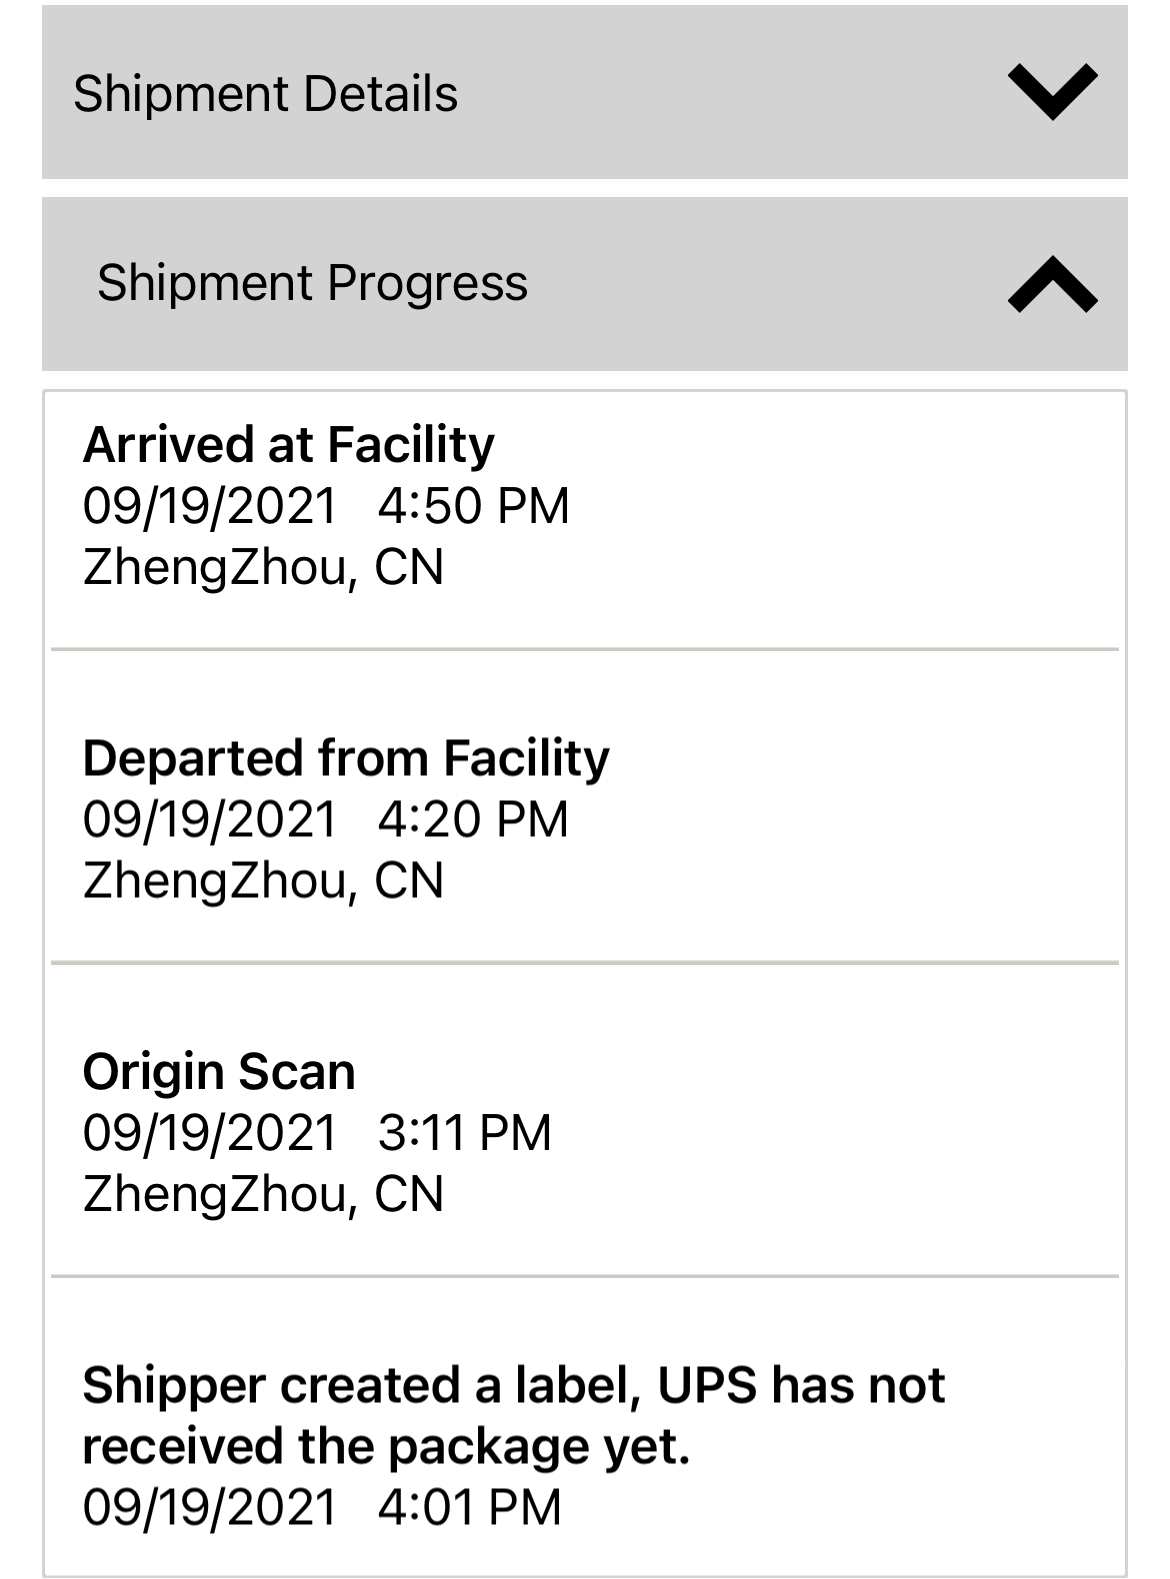Tap ZhengZhou, CN under Departed from Facility
This screenshot has width=1170, height=1579.
[263, 881]
